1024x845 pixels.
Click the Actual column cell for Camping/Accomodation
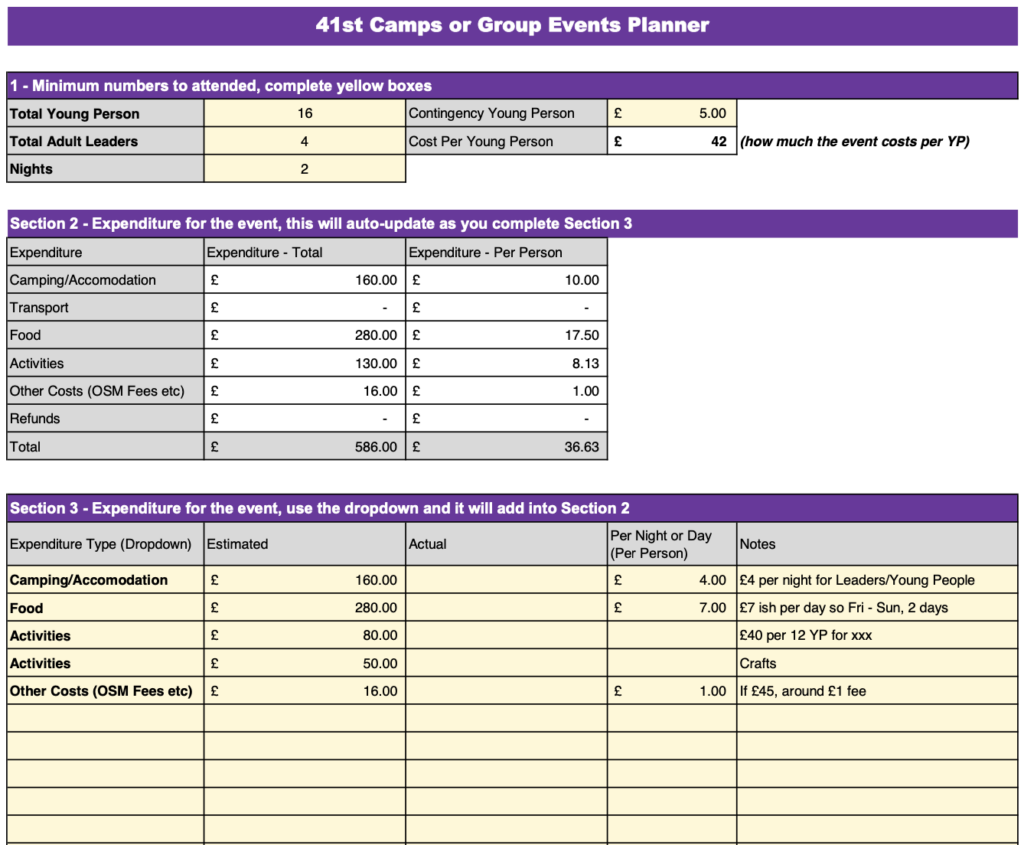point(505,580)
